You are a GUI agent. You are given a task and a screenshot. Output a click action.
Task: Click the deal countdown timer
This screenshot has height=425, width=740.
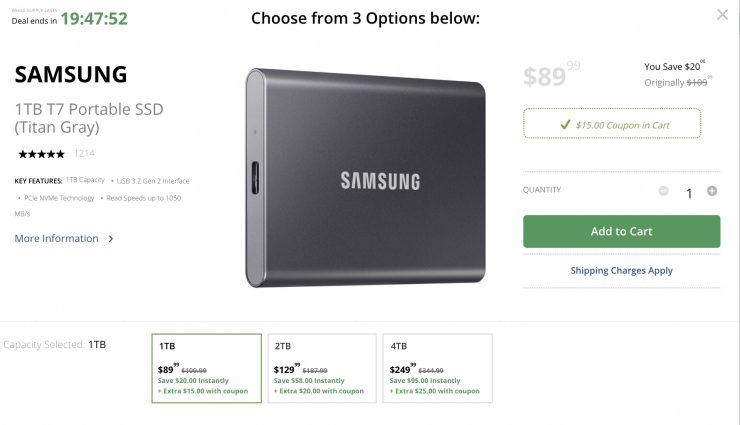pos(93,18)
